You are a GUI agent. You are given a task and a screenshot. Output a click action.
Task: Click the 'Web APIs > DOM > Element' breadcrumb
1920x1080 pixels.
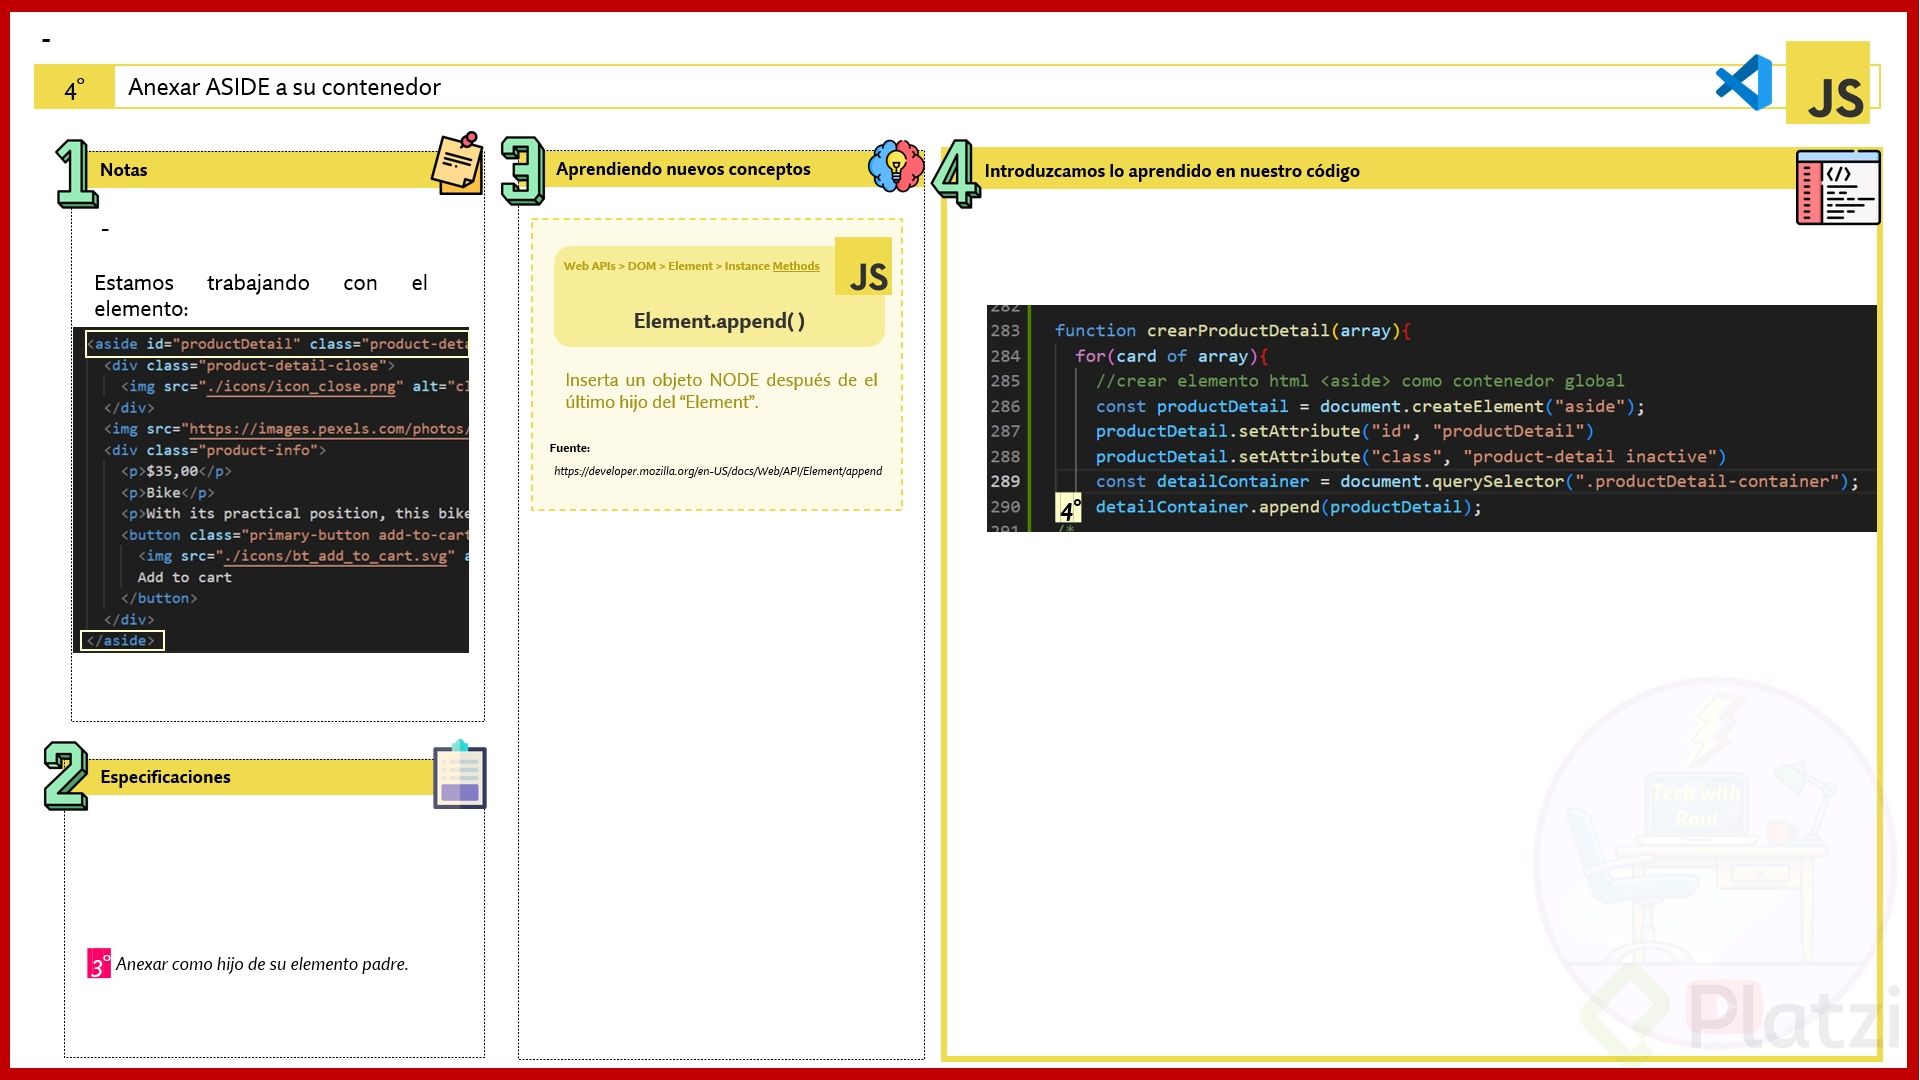(x=638, y=266)
